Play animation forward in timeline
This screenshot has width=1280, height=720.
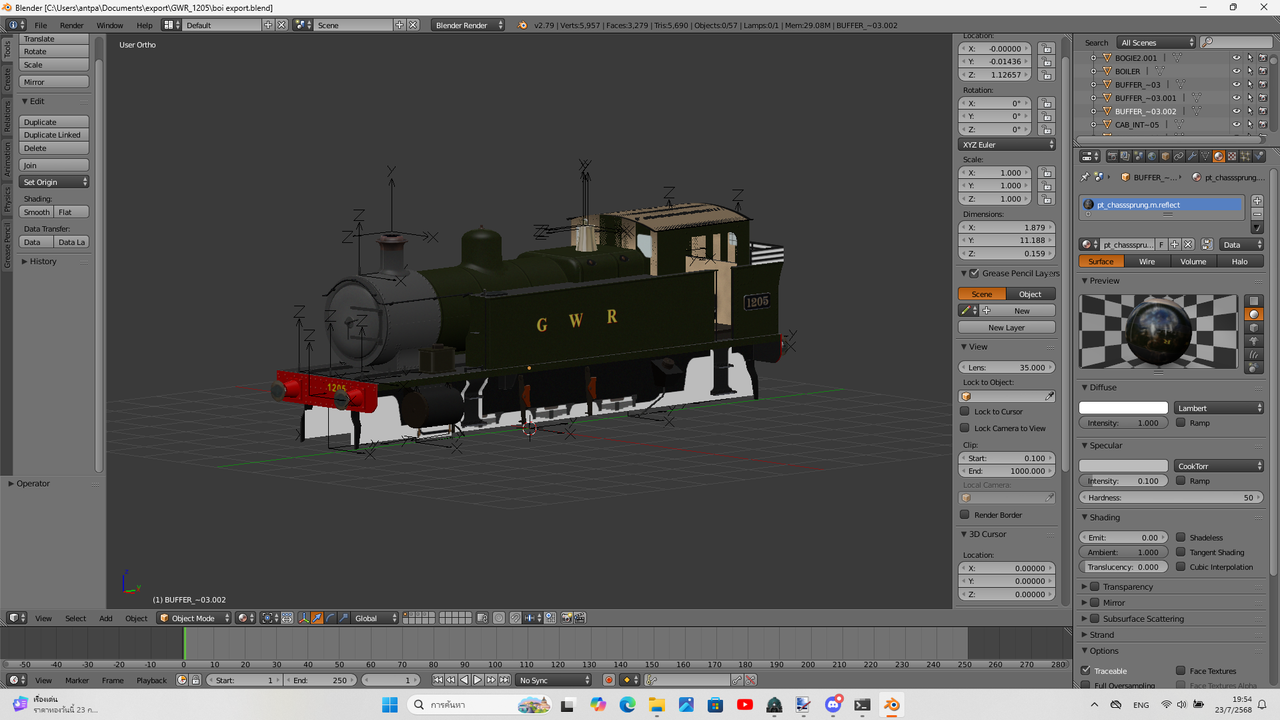pos(477,680)
